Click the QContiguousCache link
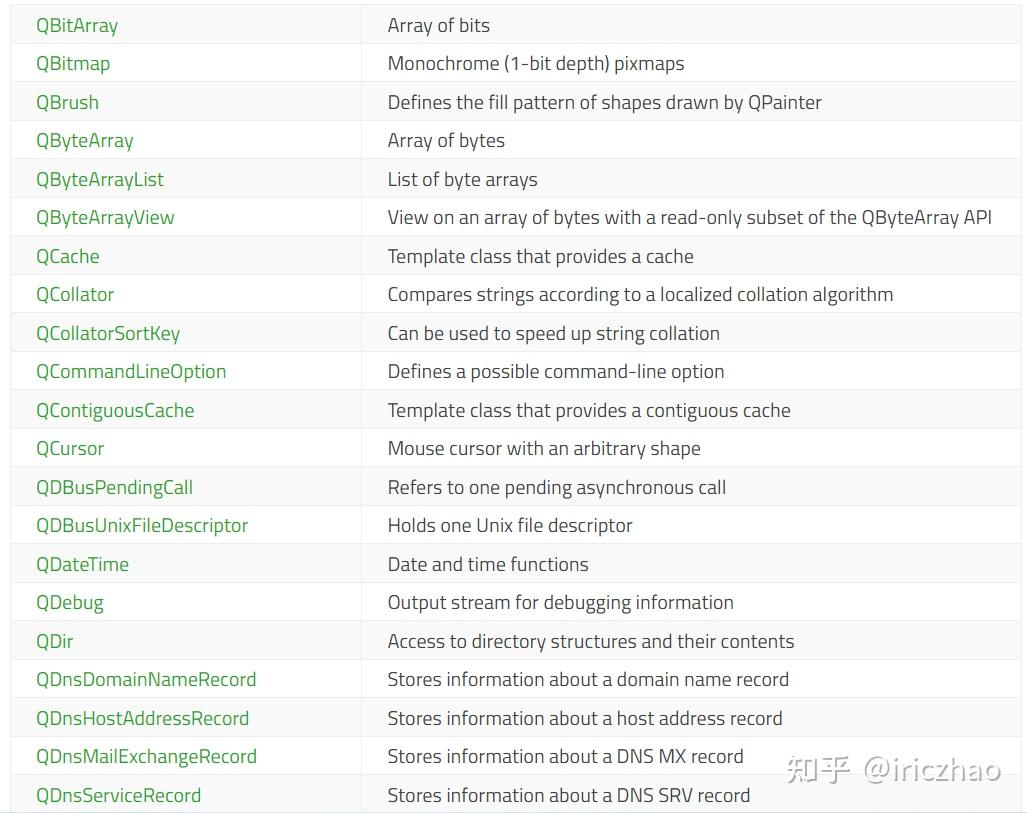Viewport: 1027px width, 813px height. pyautogui.click(x=115, y=410)
